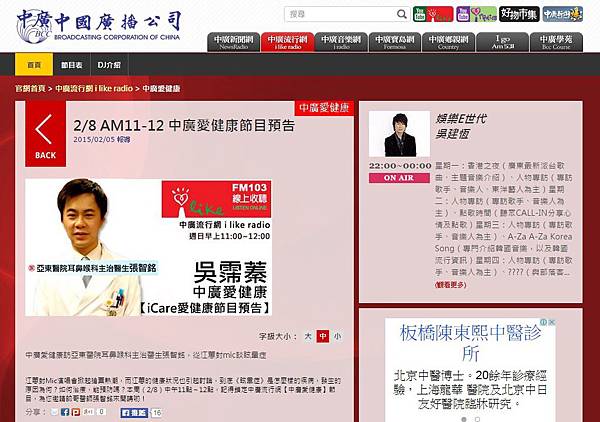This screenshot has height=422, width=600.
Task: Click into the search input field
Action: point(341,14)
